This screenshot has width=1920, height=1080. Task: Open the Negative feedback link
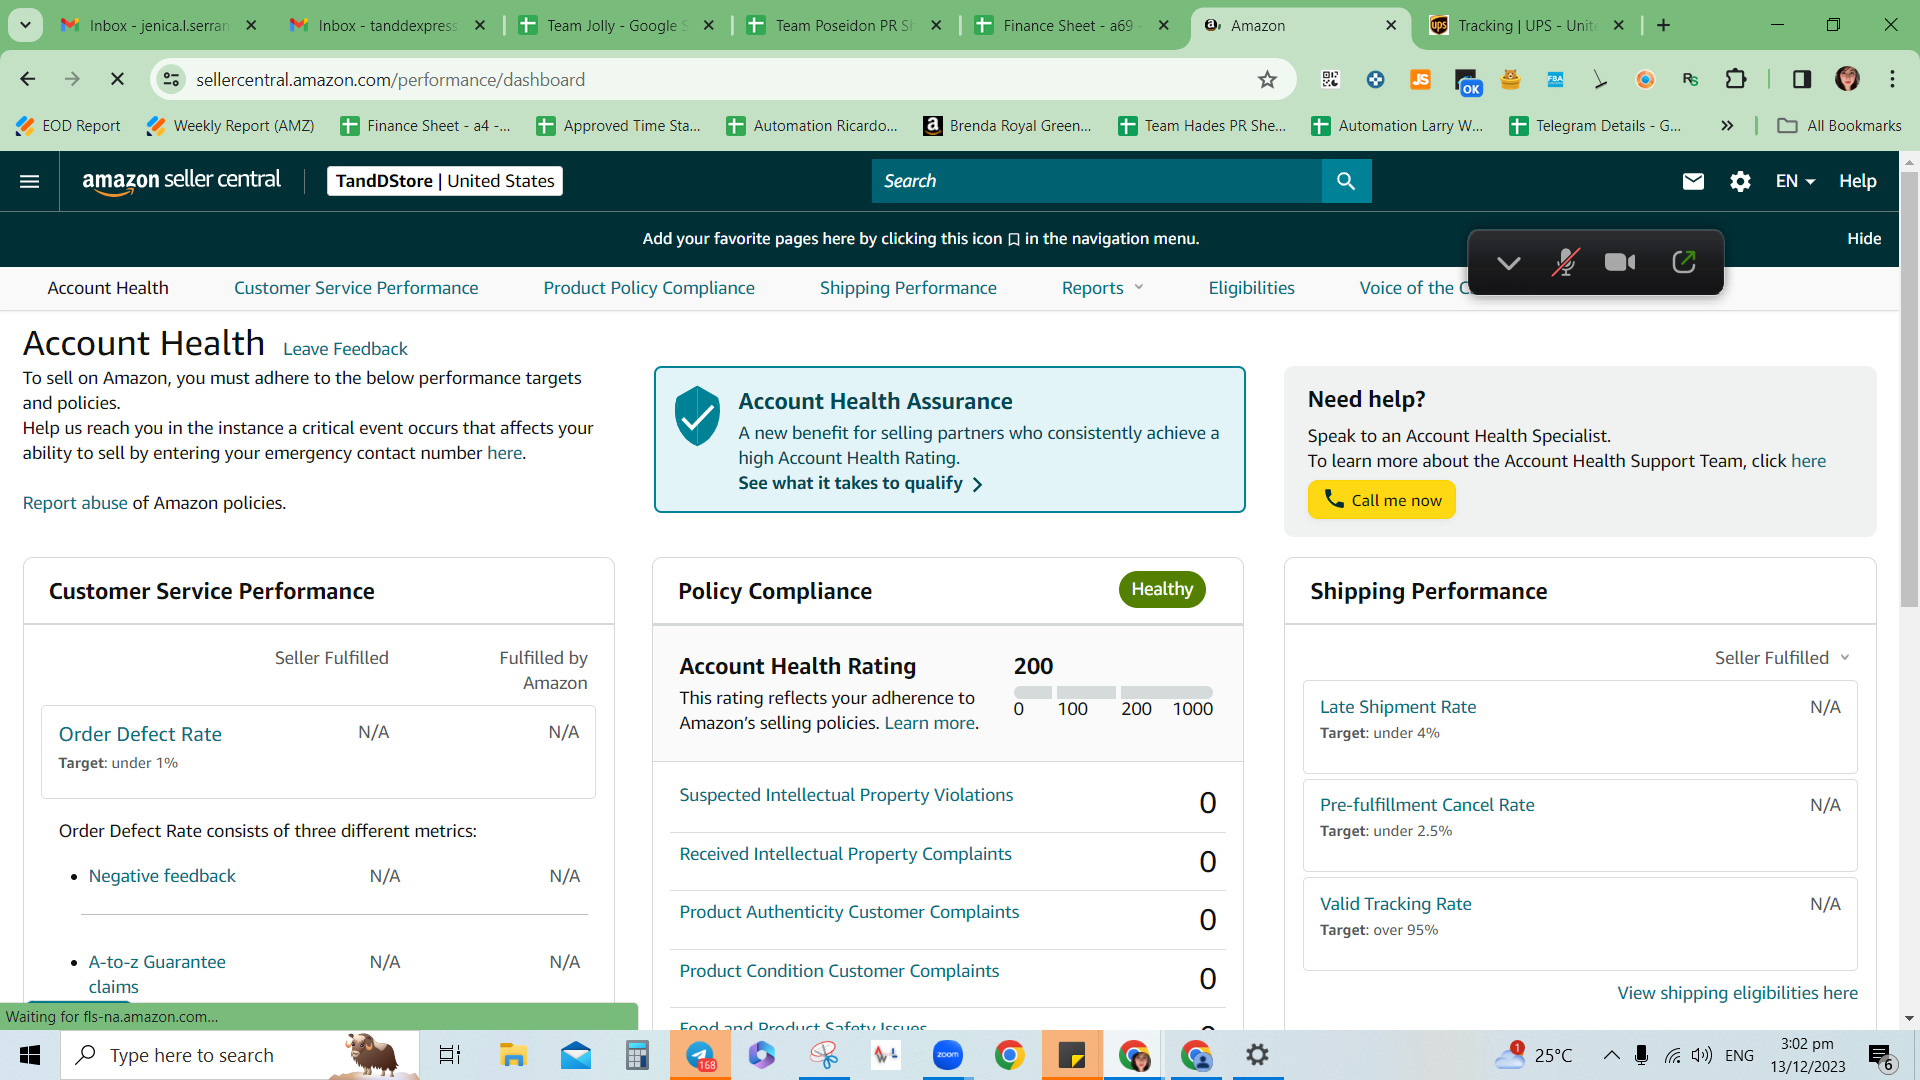[162, 876]
